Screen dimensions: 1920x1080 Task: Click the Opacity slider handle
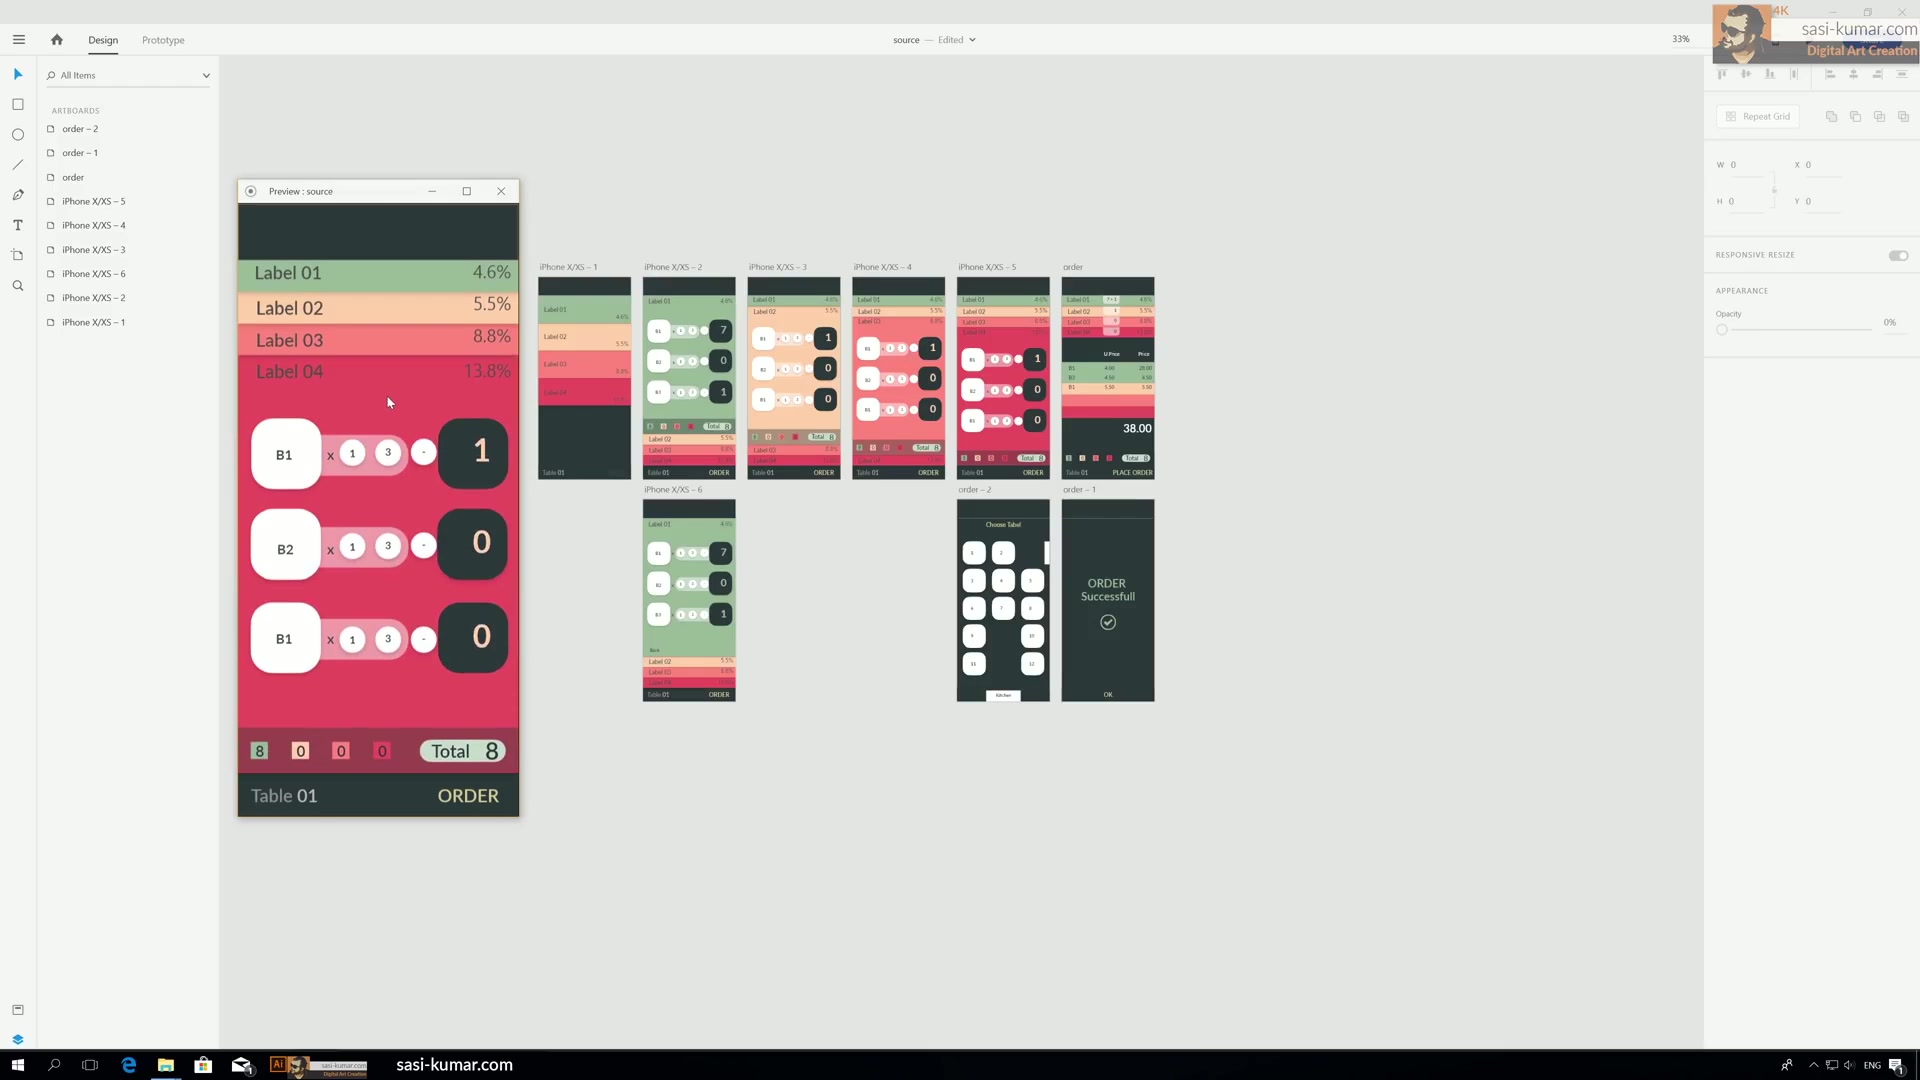pyautogui.click(x=1722, y=330)
